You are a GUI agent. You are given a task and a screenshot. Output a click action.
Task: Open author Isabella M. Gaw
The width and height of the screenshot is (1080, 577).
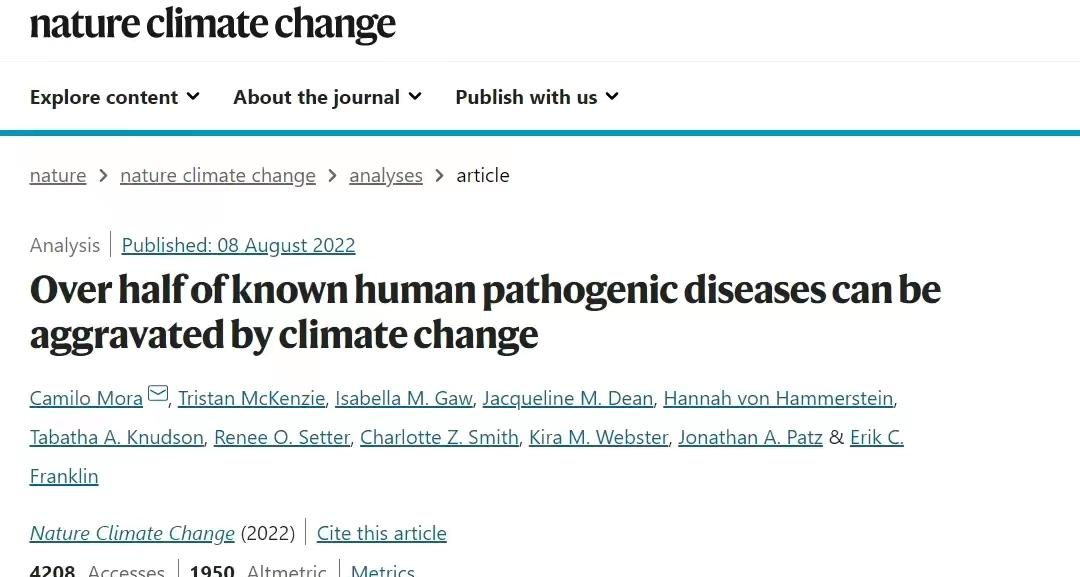pos(404,398)
